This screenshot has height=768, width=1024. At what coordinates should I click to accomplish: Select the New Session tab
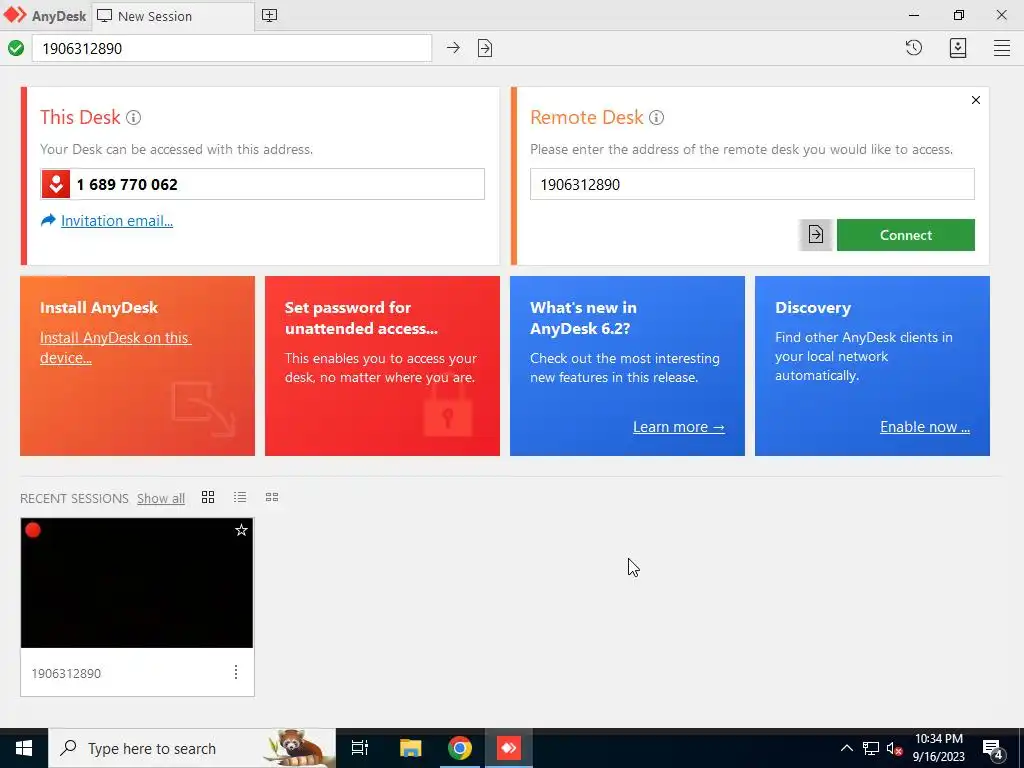(x=173, y=16)
